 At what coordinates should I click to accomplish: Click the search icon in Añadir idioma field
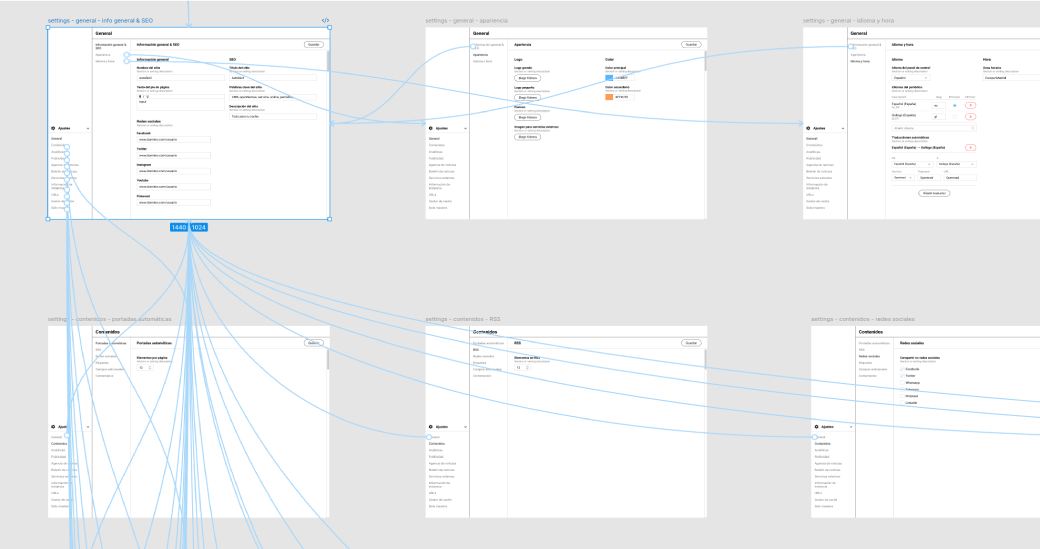click(x=971, y=128)
